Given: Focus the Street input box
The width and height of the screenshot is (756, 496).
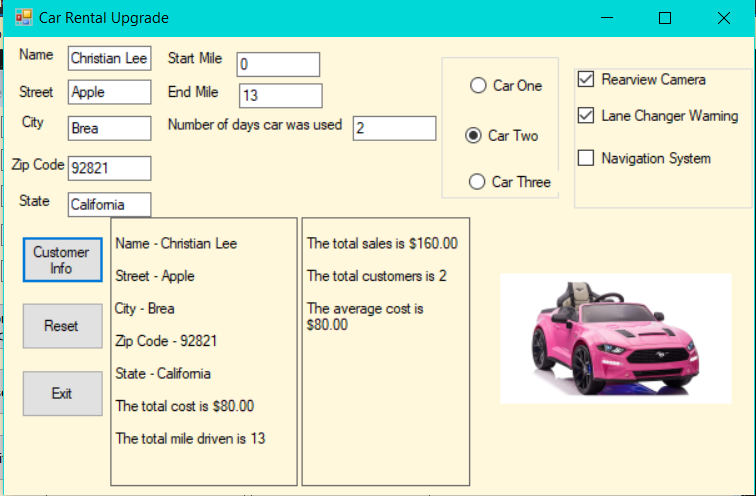Looking at the screenshot, I should point(109,92).
